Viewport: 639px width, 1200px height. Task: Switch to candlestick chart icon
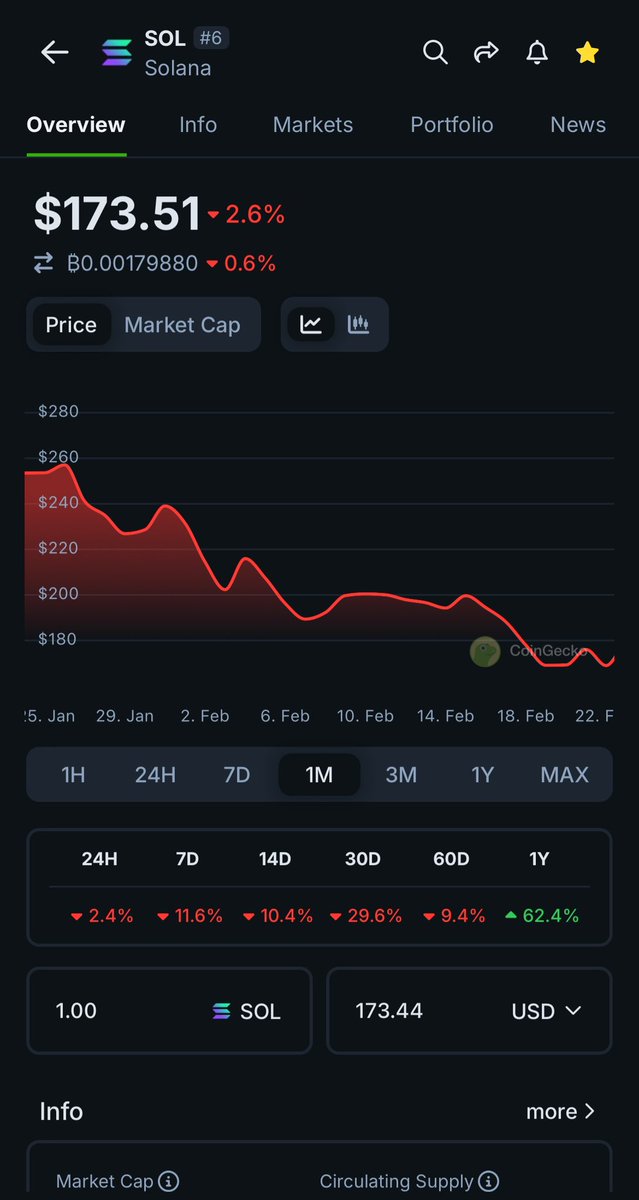(358, 324)
